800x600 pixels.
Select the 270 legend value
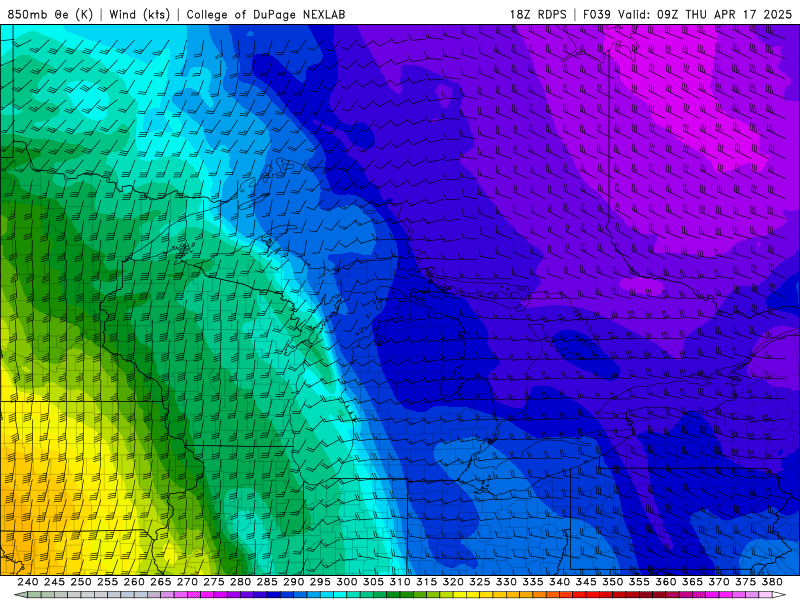coord(187,582)
